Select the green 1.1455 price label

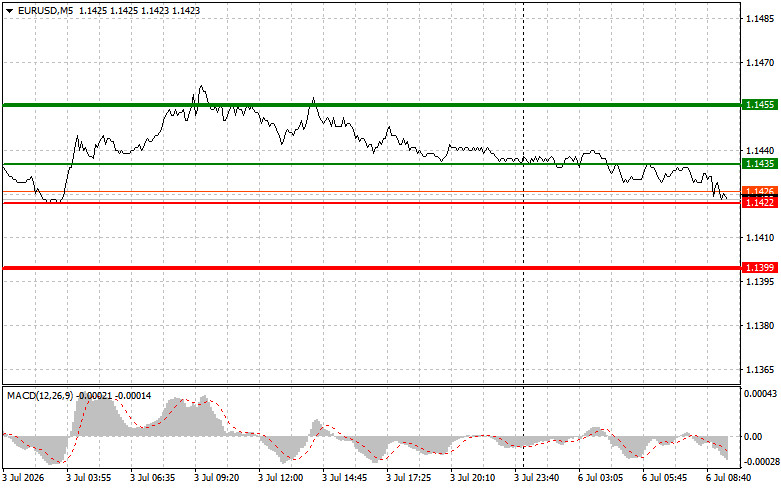(x=760, y=105)
